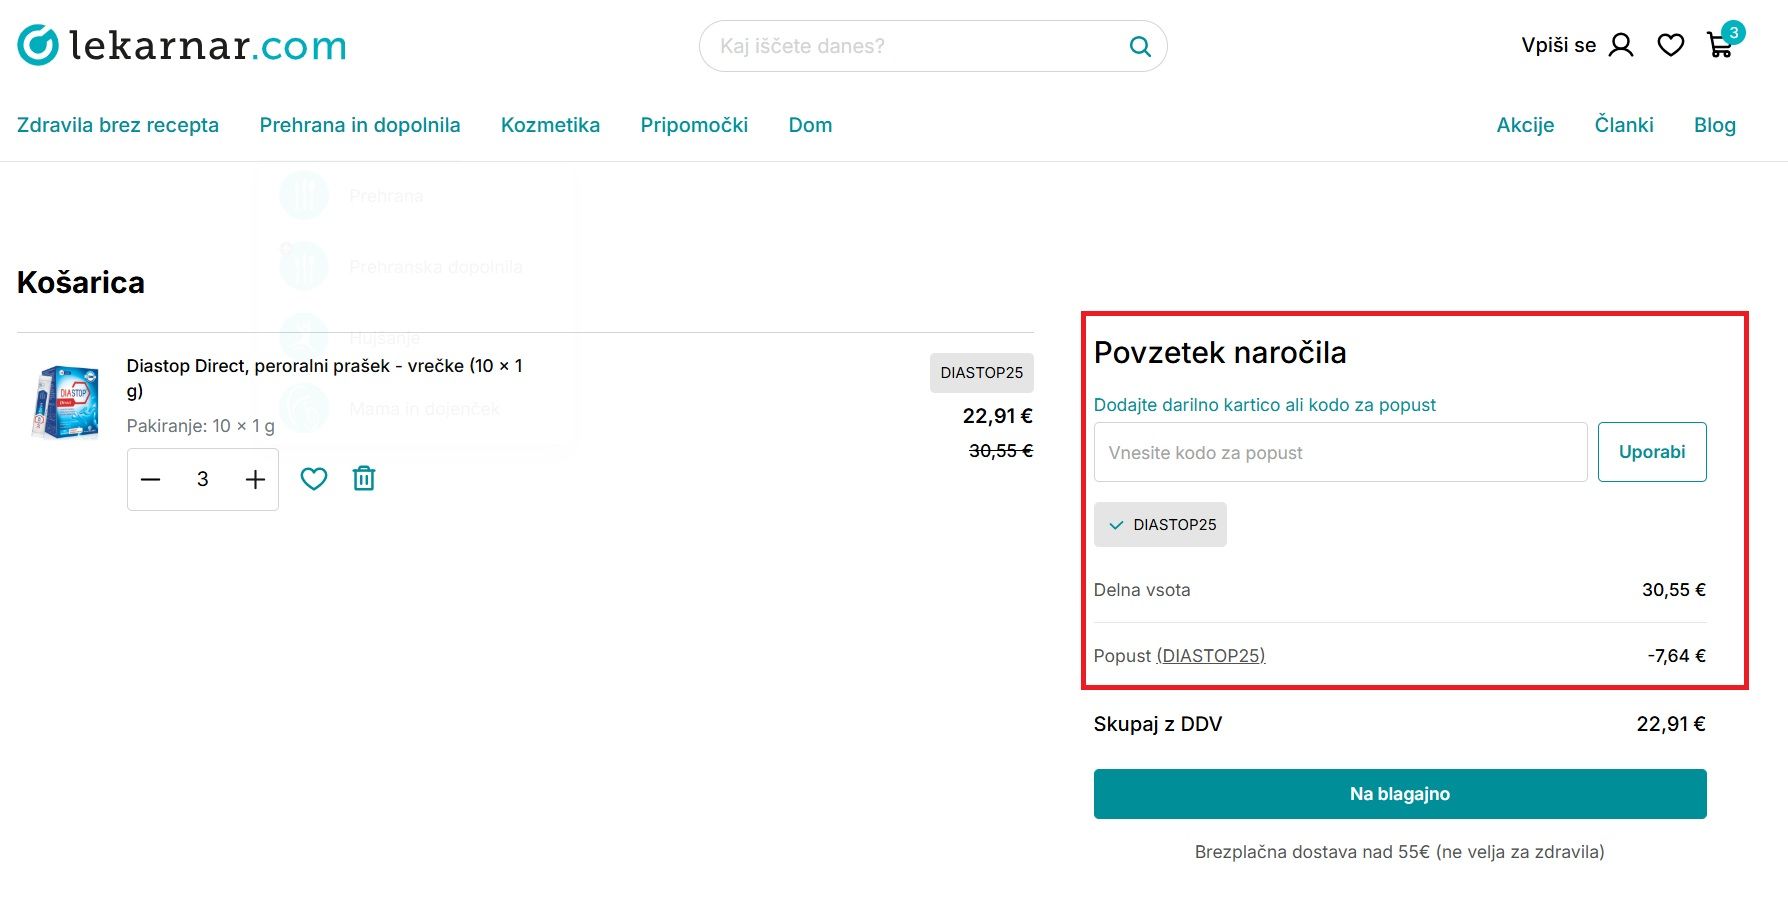
Task: Open the wishlist heart icon in header
Action: (x=1670, y=45)
